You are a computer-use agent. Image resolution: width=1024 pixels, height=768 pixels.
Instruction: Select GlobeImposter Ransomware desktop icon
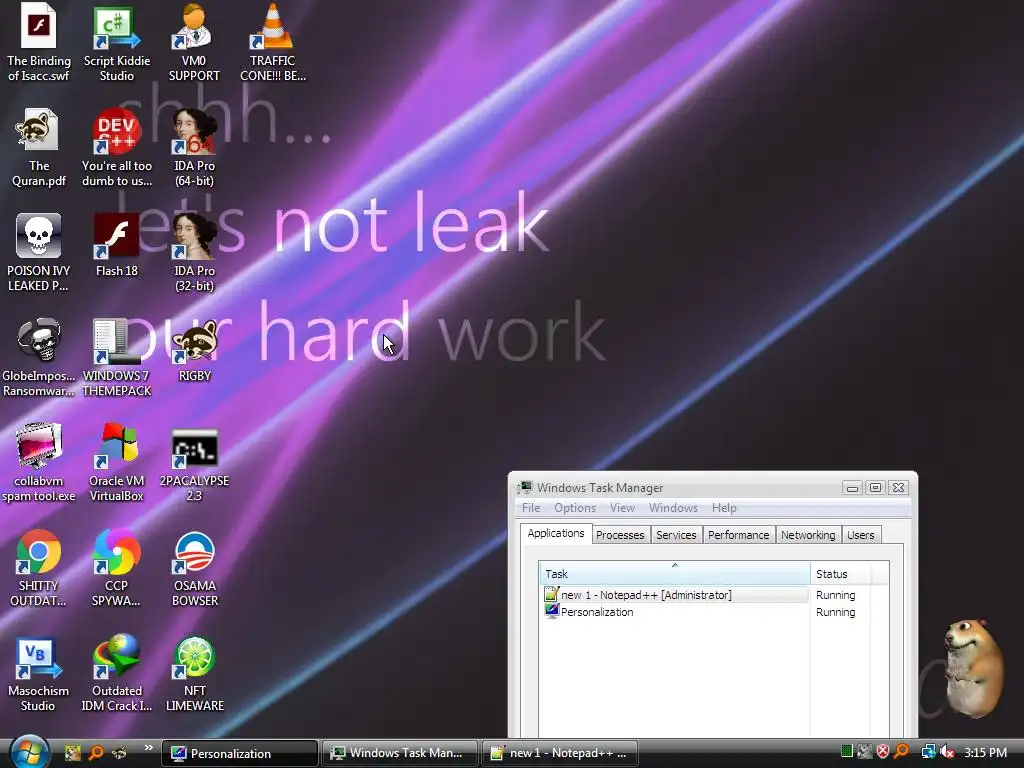click(39, 357)
